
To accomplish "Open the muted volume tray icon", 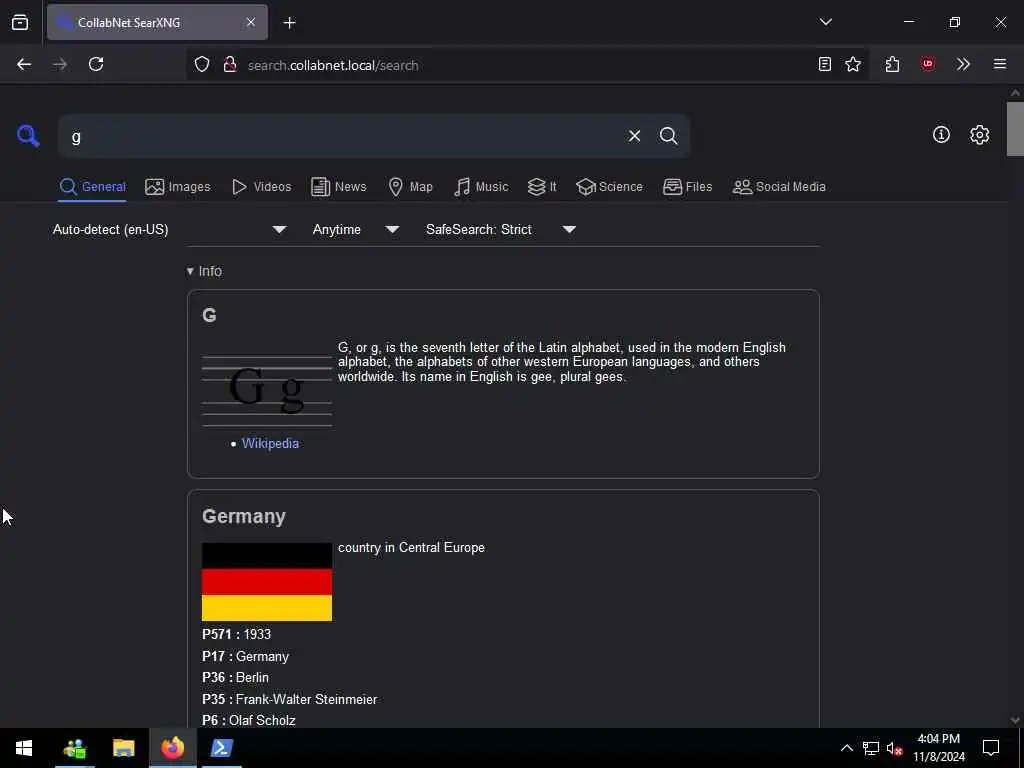I will pyautogui.click(x=894, y=748).
